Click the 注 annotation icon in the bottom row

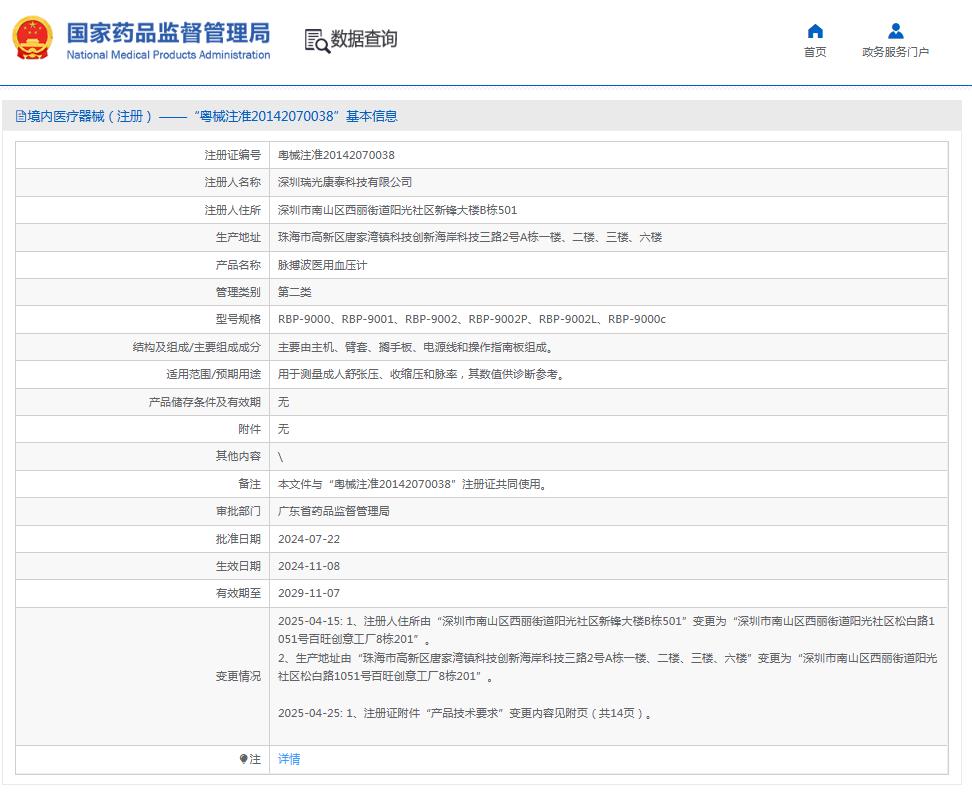click(x=246, y=760)
